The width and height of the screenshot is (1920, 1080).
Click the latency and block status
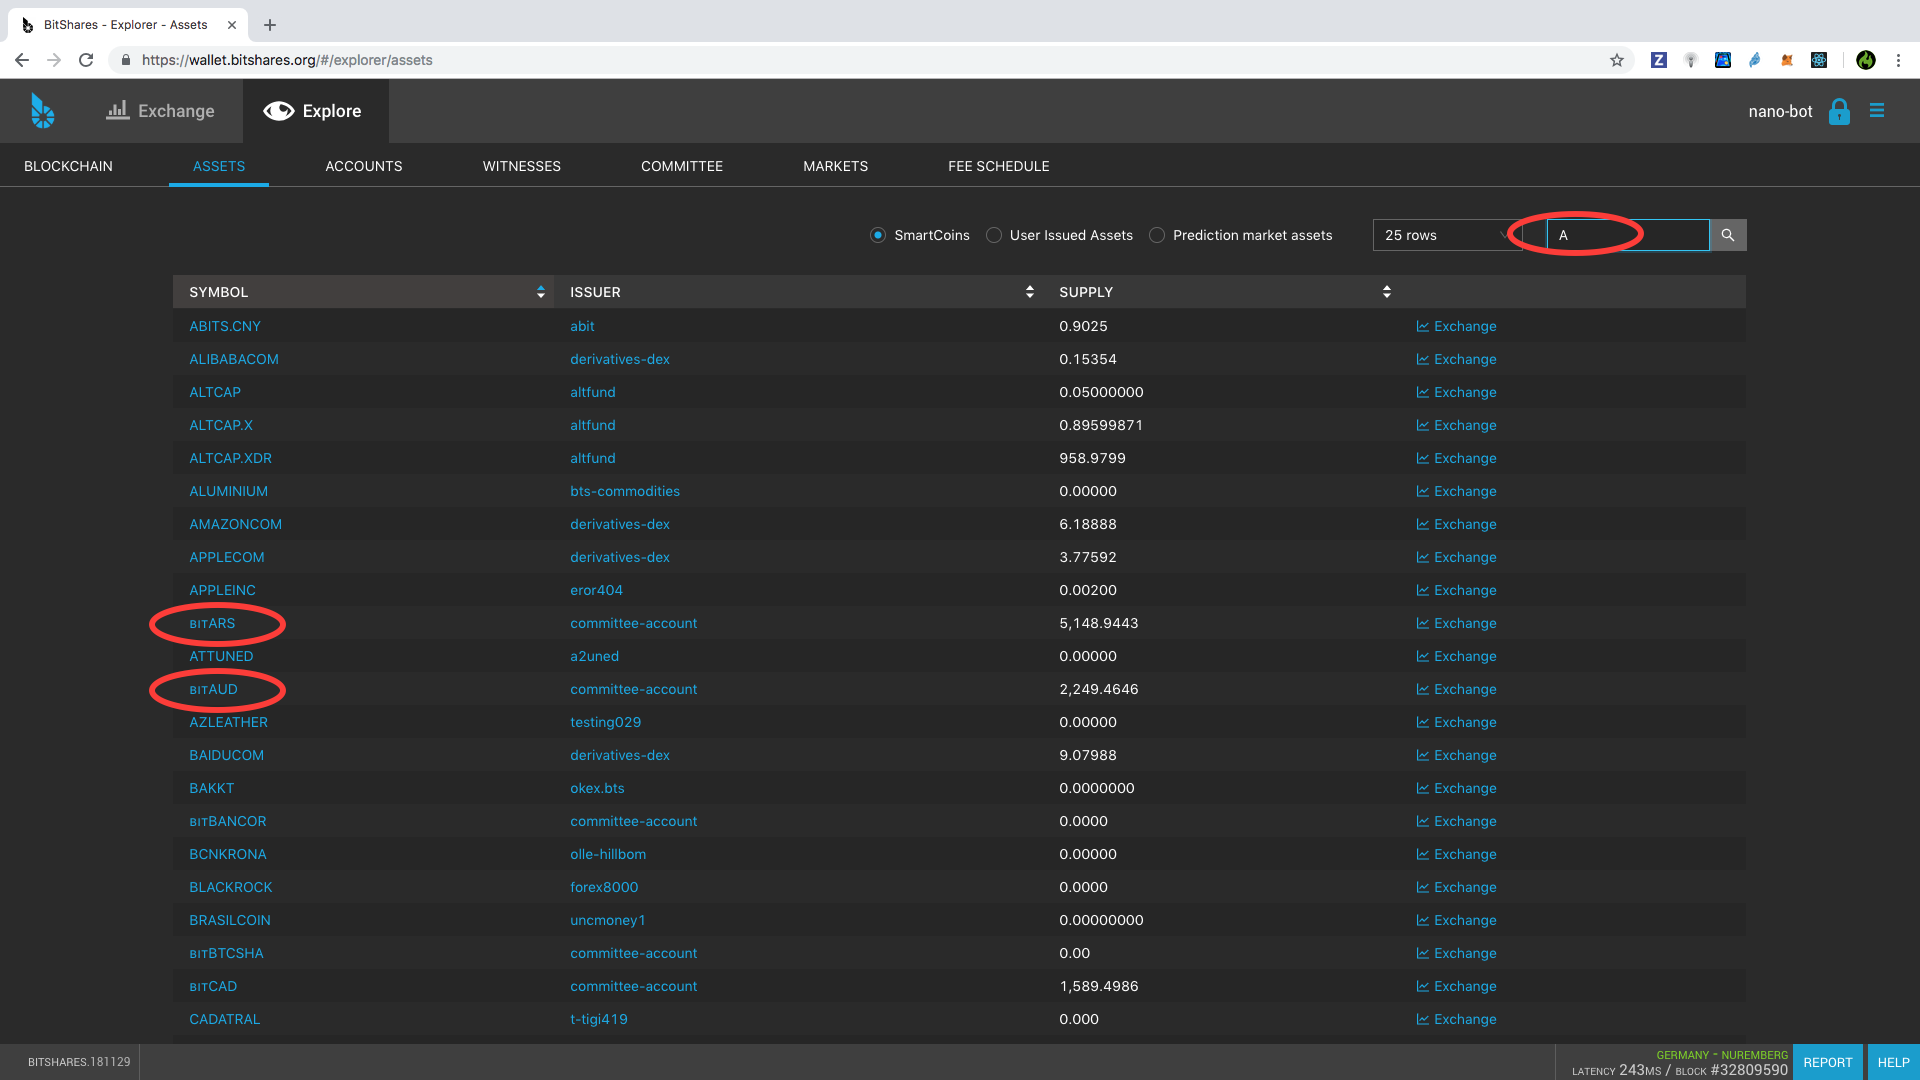(1680, 1070)
